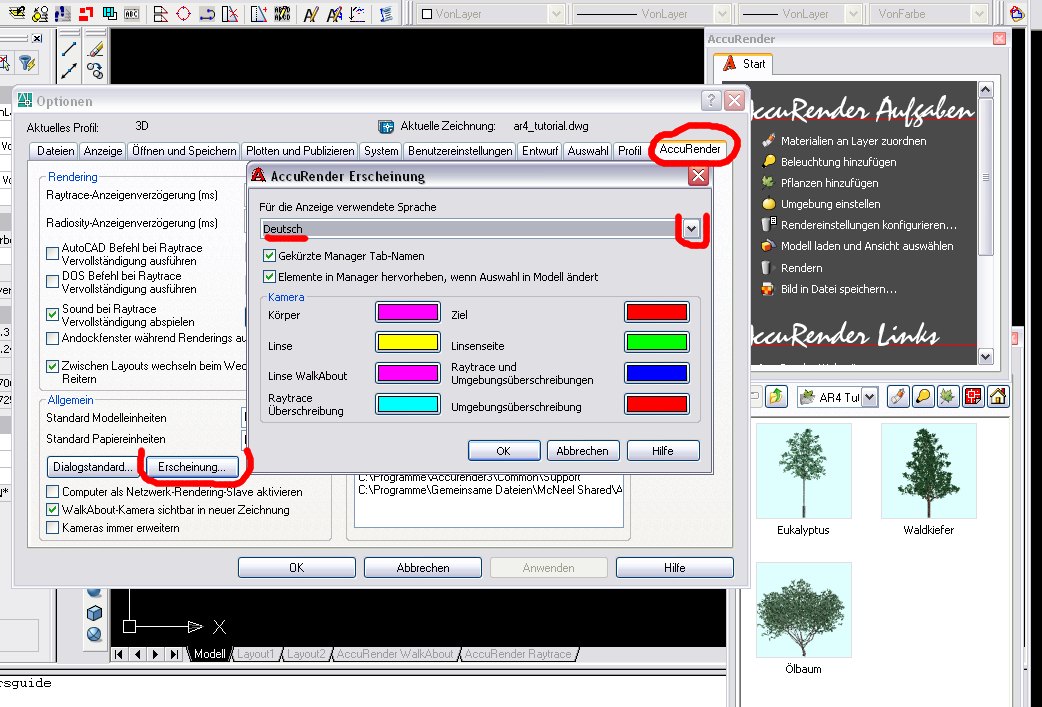
Task: Click the Erscheinung... button
Action: (x=191, y=466)
